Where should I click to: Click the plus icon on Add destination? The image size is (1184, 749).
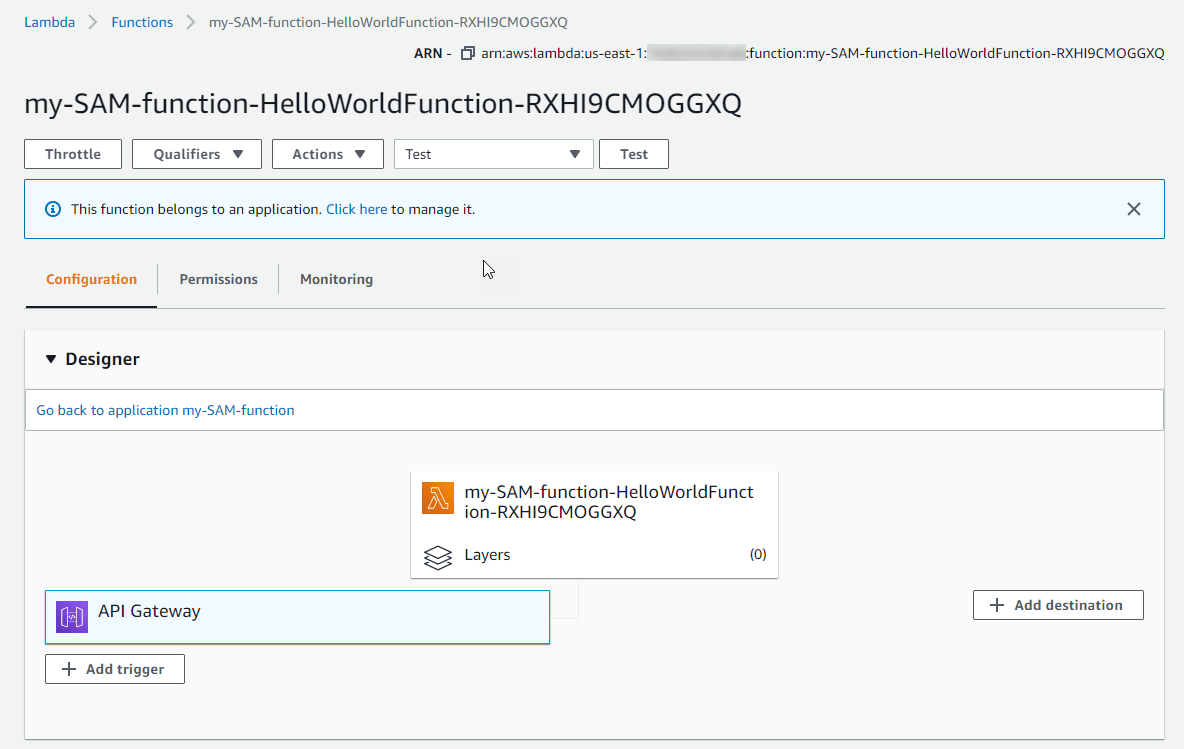click(x=997, y=605)
